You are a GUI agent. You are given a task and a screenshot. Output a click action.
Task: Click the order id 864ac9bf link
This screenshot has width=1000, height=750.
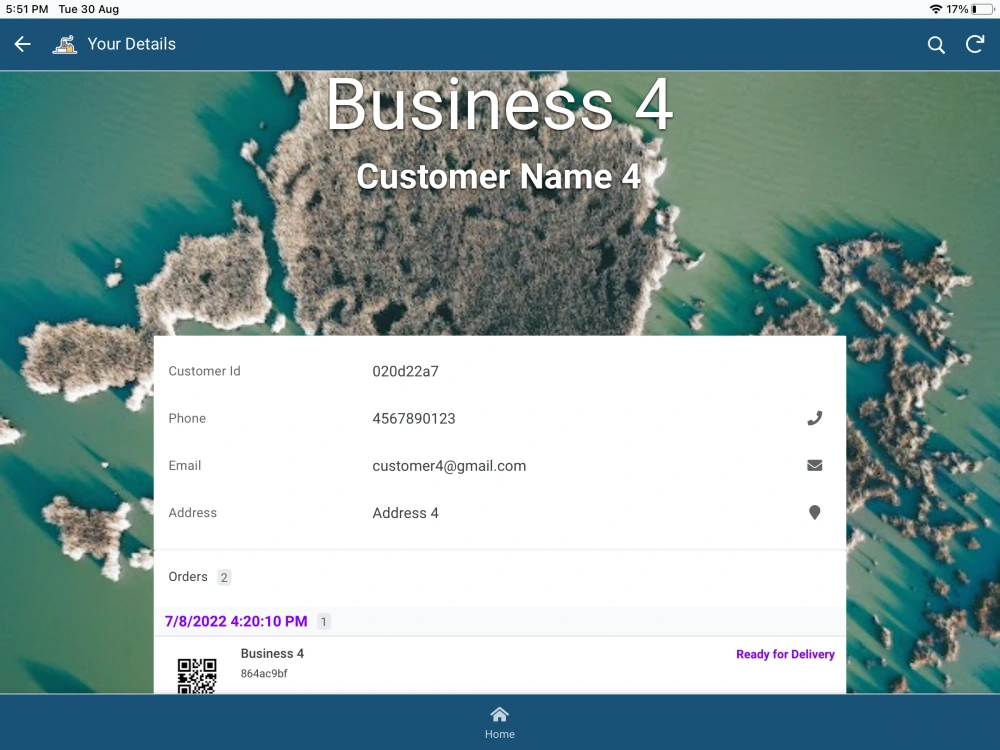pyautogui.click(x=265, y=671)
